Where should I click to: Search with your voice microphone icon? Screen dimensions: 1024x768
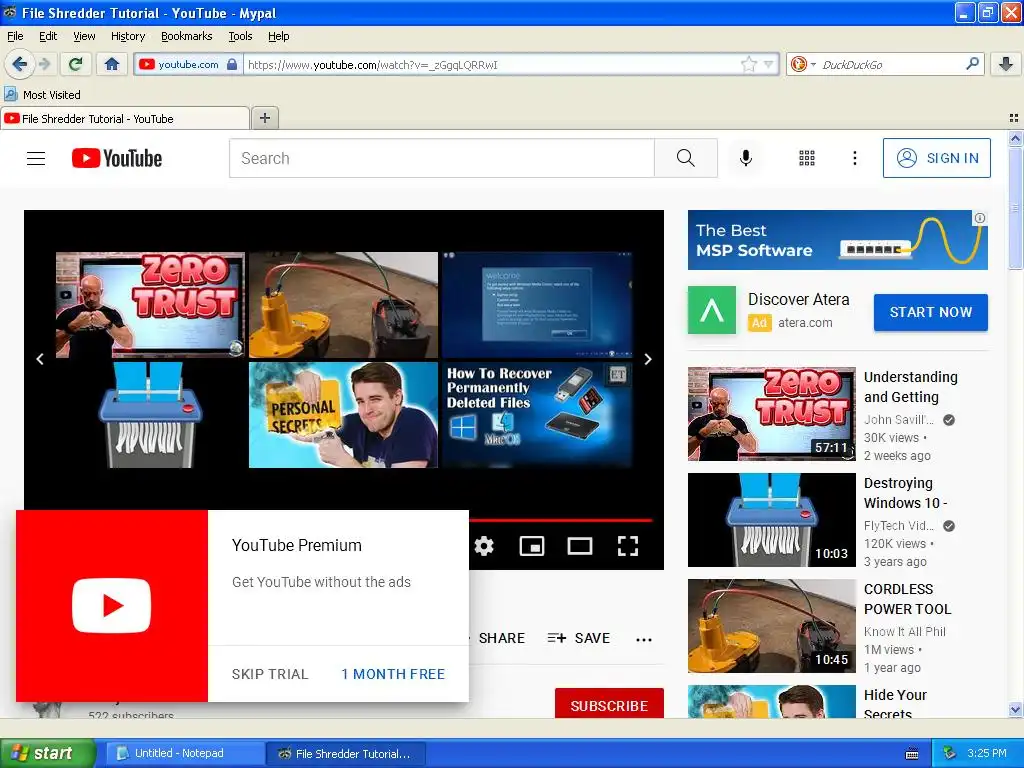[745, 158]
